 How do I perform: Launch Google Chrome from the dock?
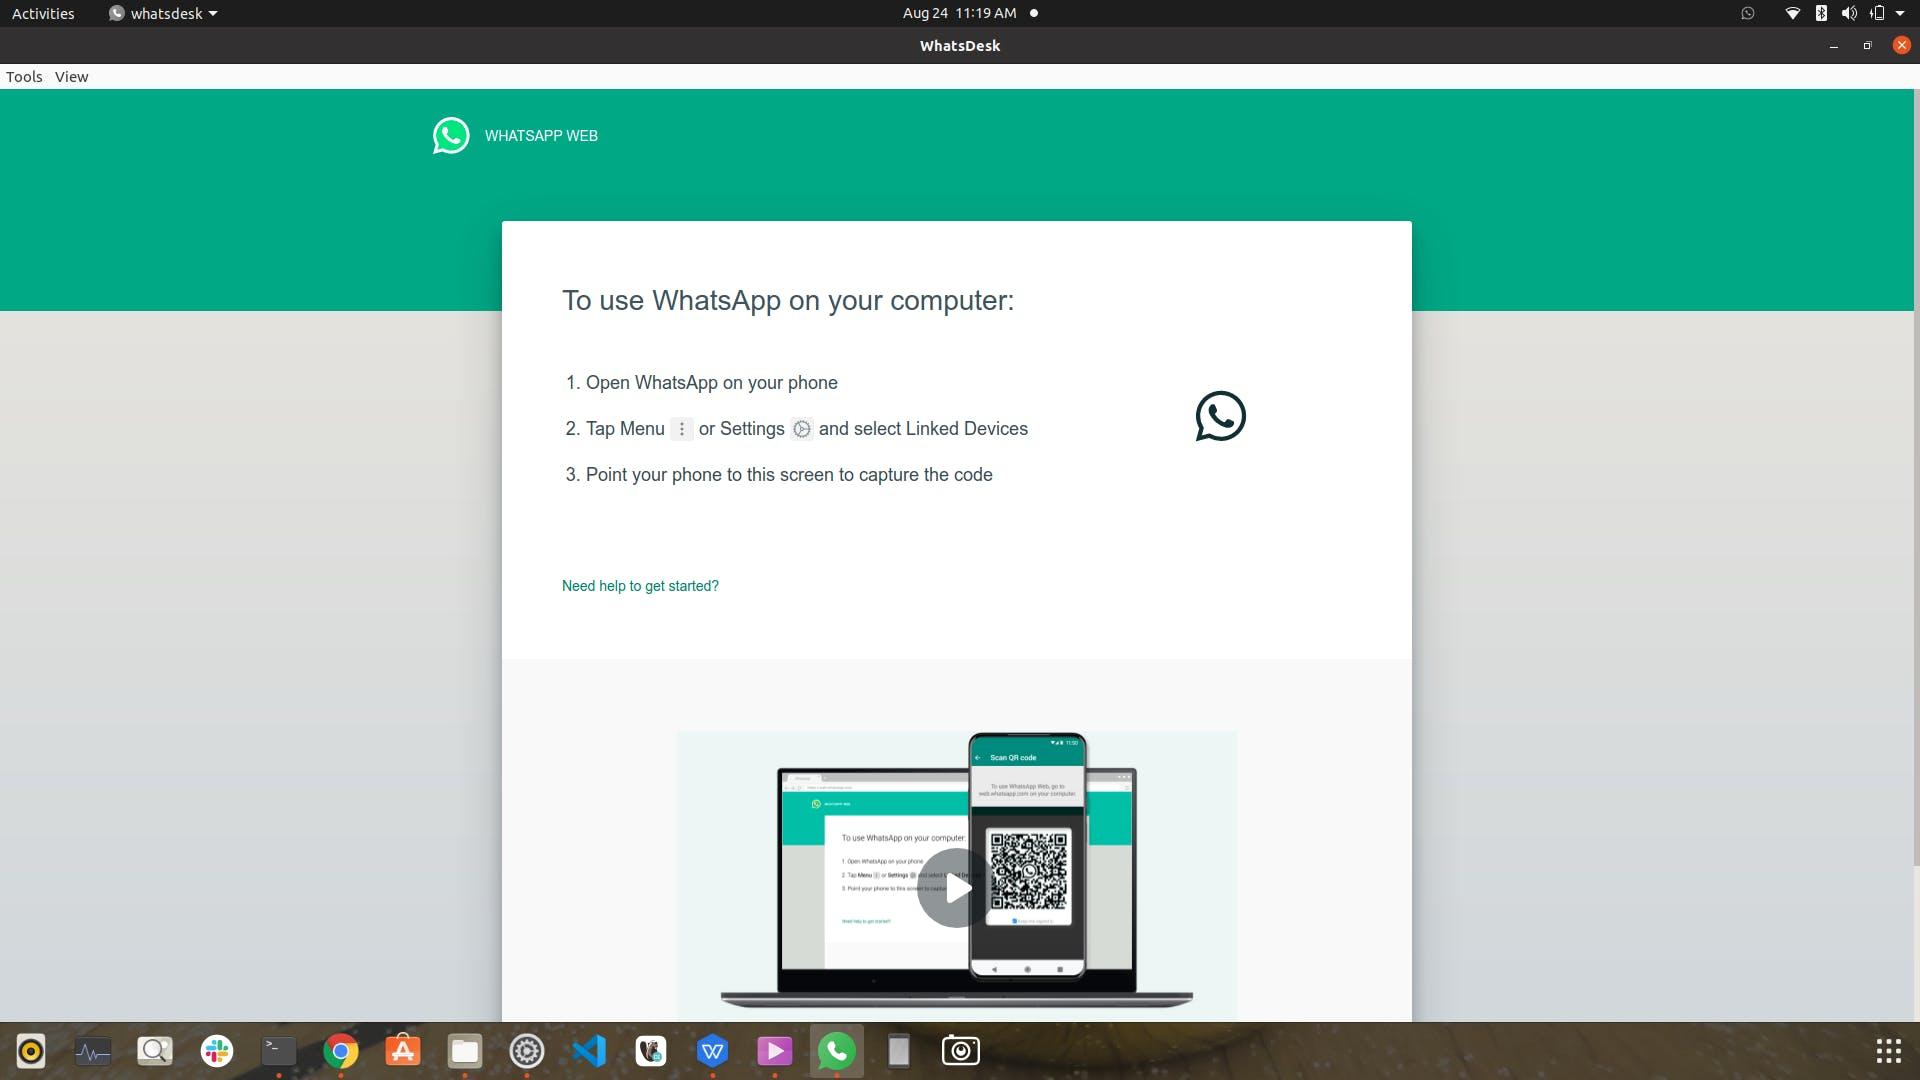coord(340,1051)
